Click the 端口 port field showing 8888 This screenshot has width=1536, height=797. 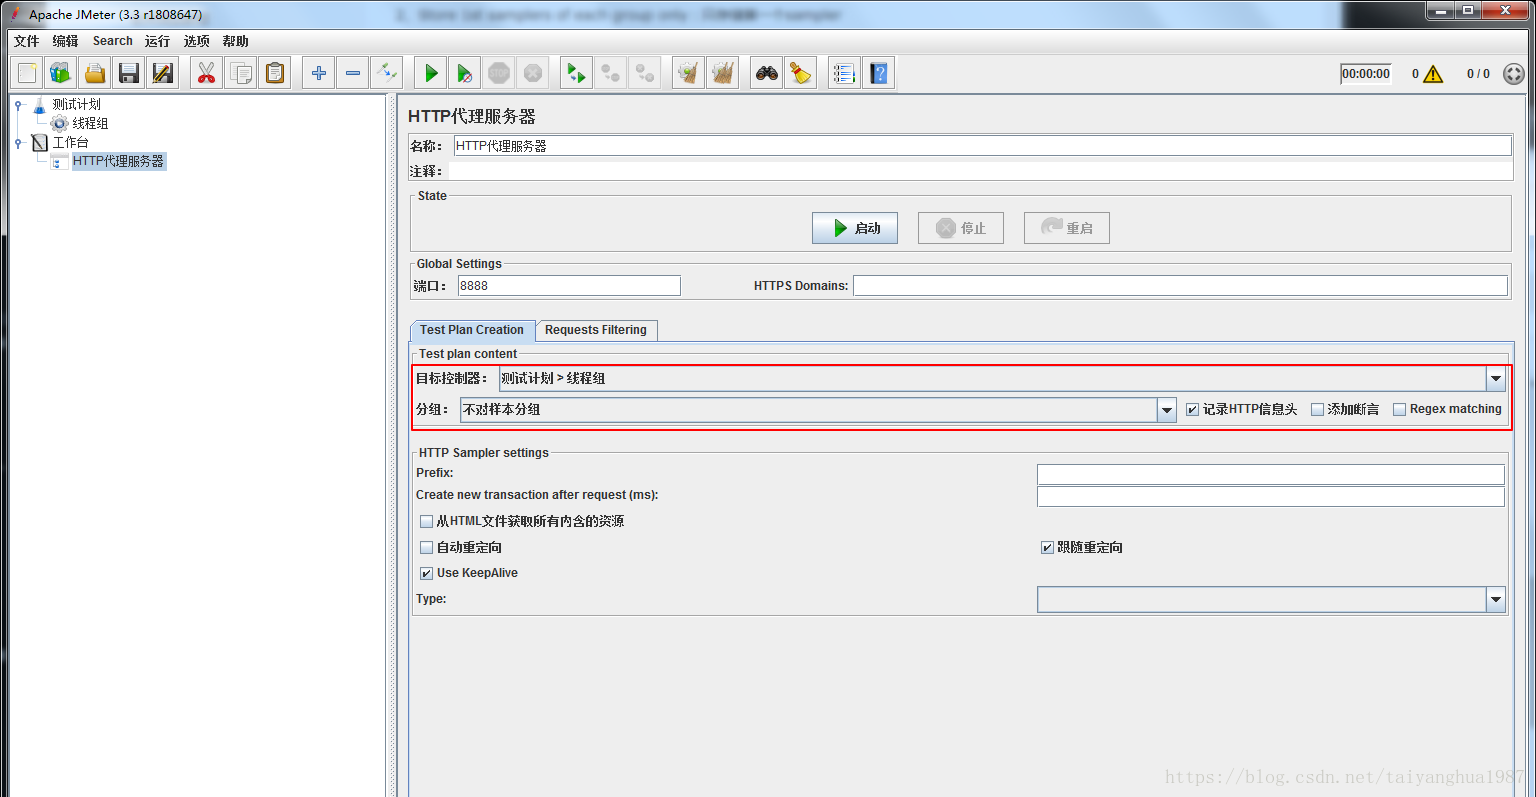(569, 286)
